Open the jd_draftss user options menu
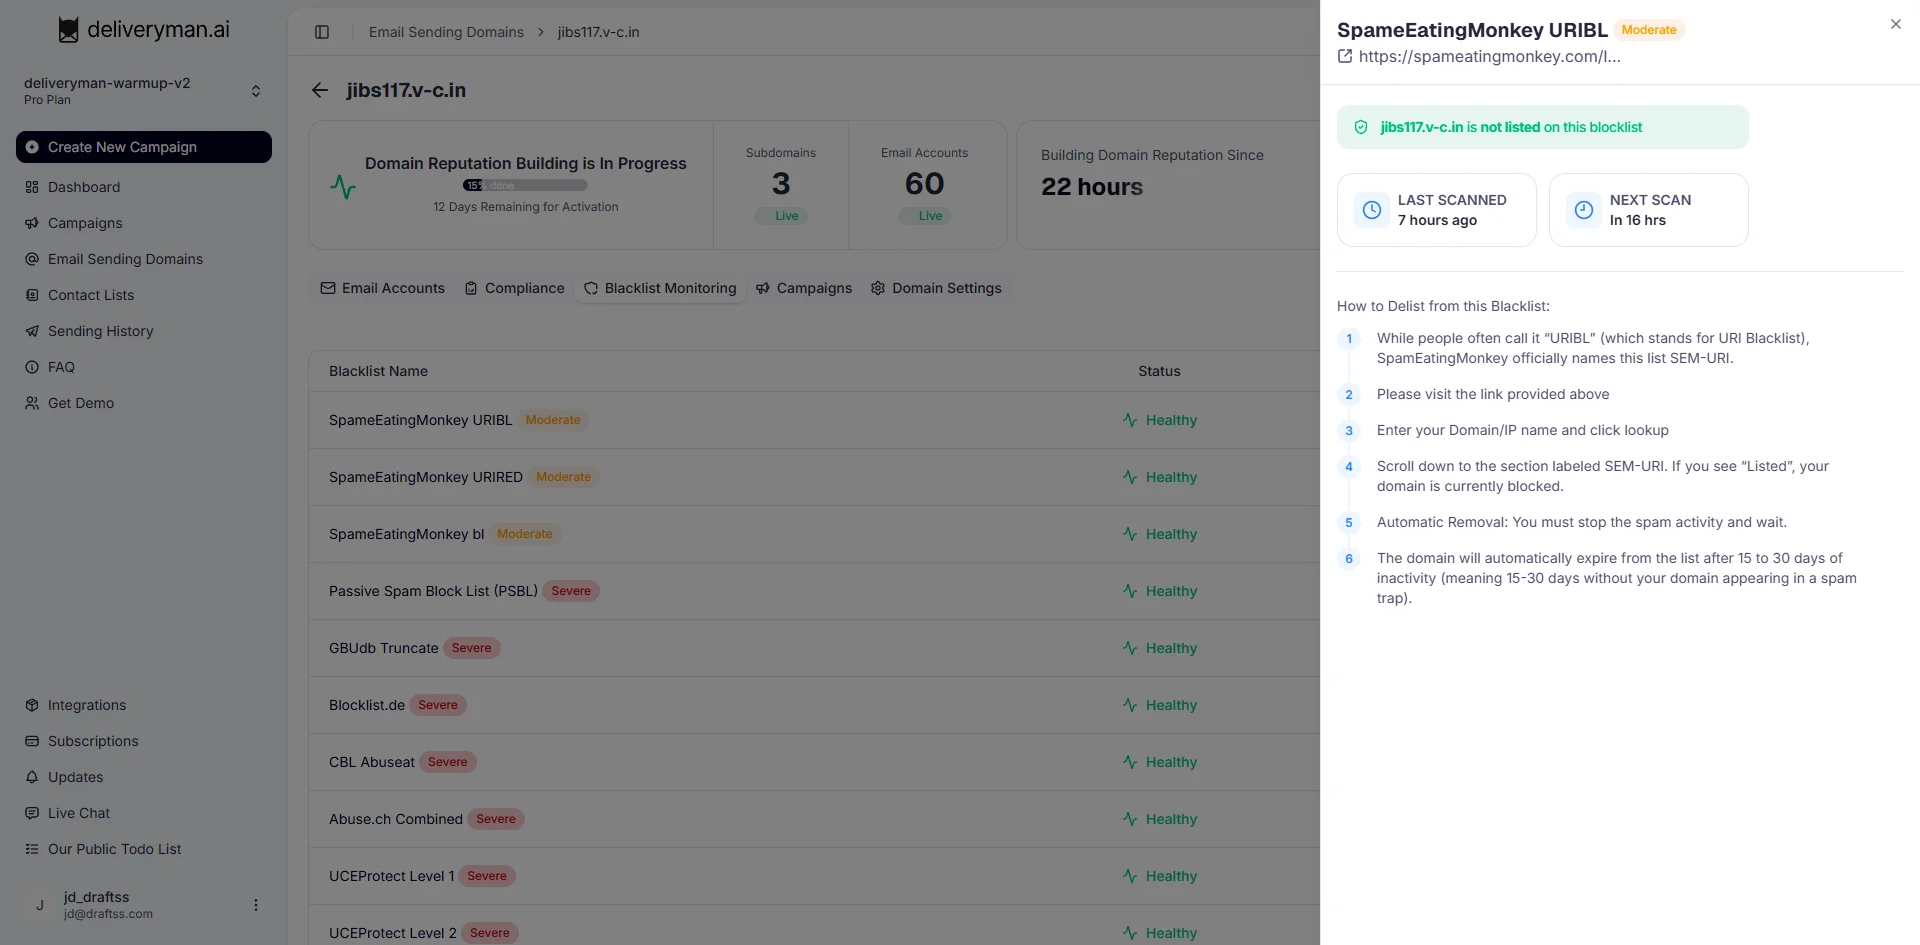 pyautogui.click(x=256, y=905)
